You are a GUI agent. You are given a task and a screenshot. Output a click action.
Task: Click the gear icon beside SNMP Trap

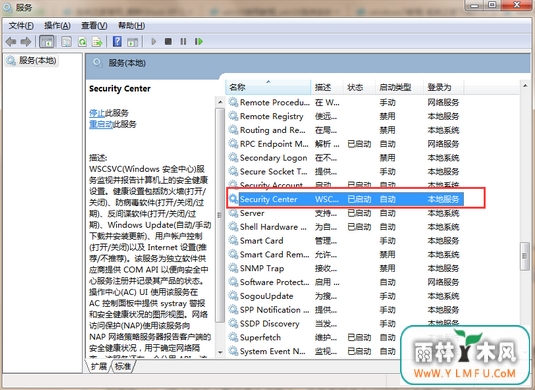233,268
